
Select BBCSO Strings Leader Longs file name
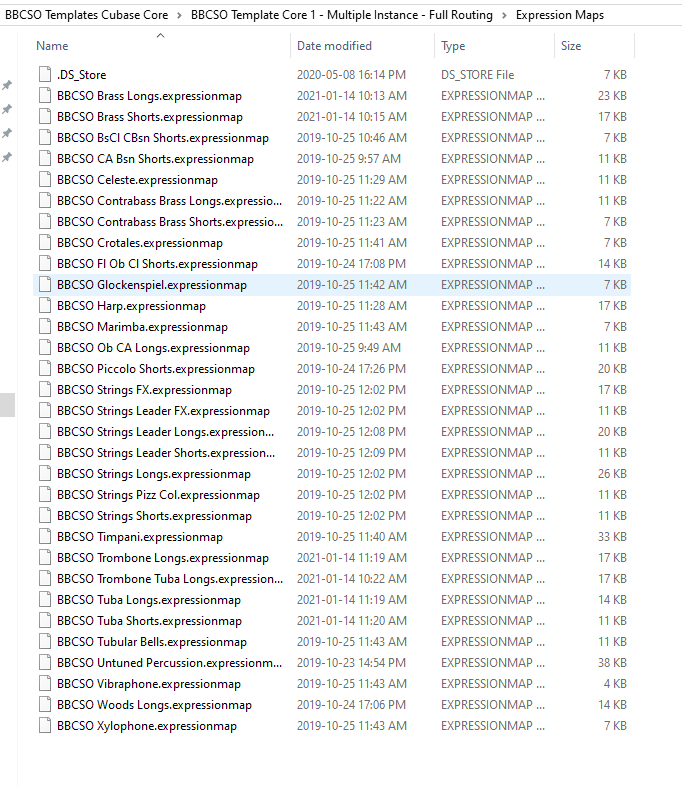click(165, 432)
